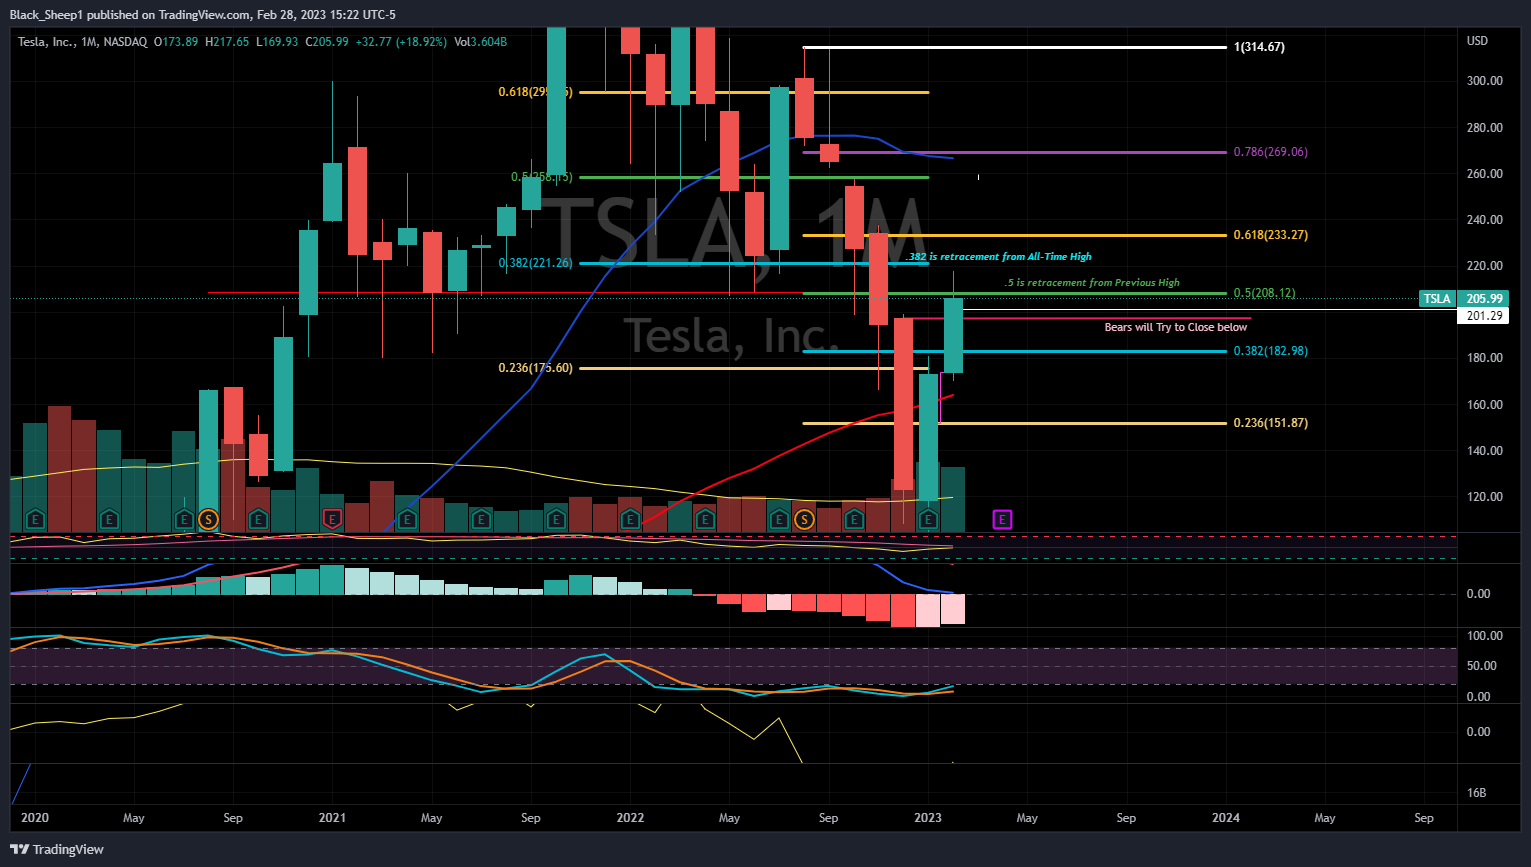
Task: Select the Fibonacci level label 0.786(269.06)
Action: pyautogui.click(x=1270, y=152)
